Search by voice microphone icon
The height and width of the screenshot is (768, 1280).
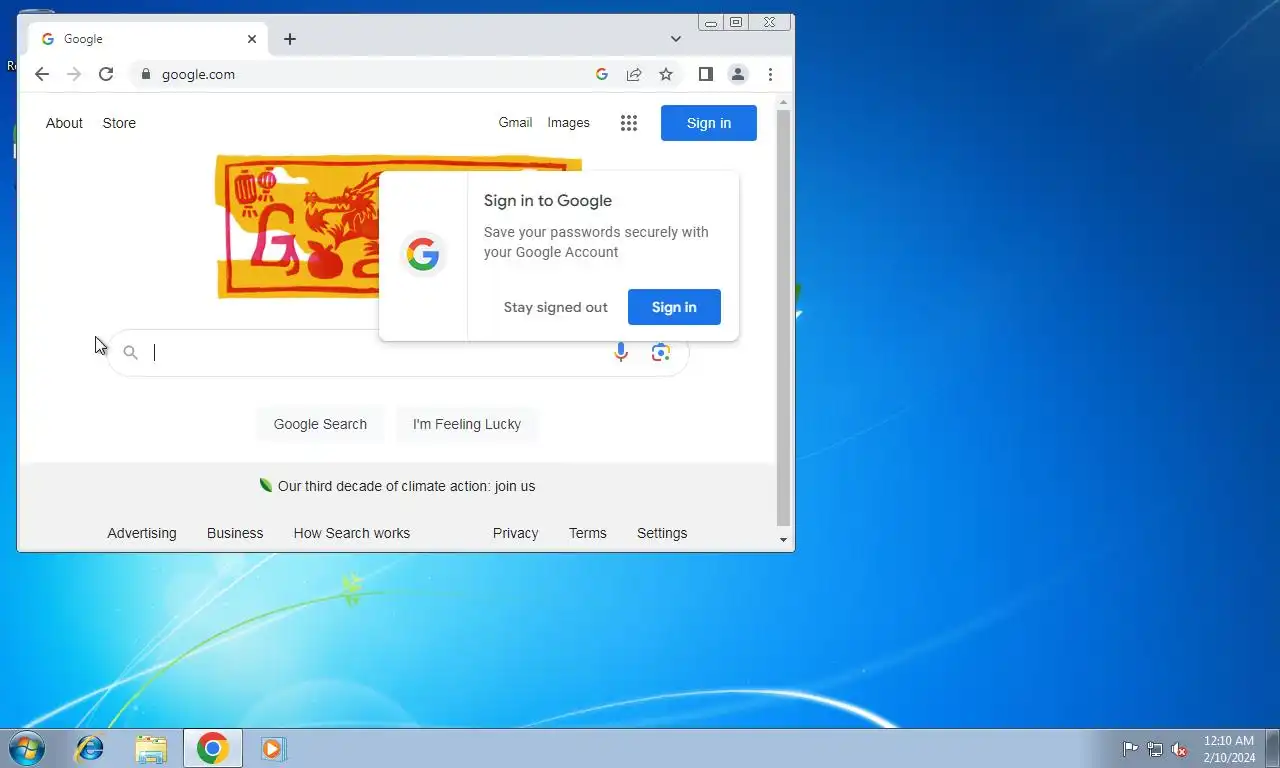[x=621, y=352]
